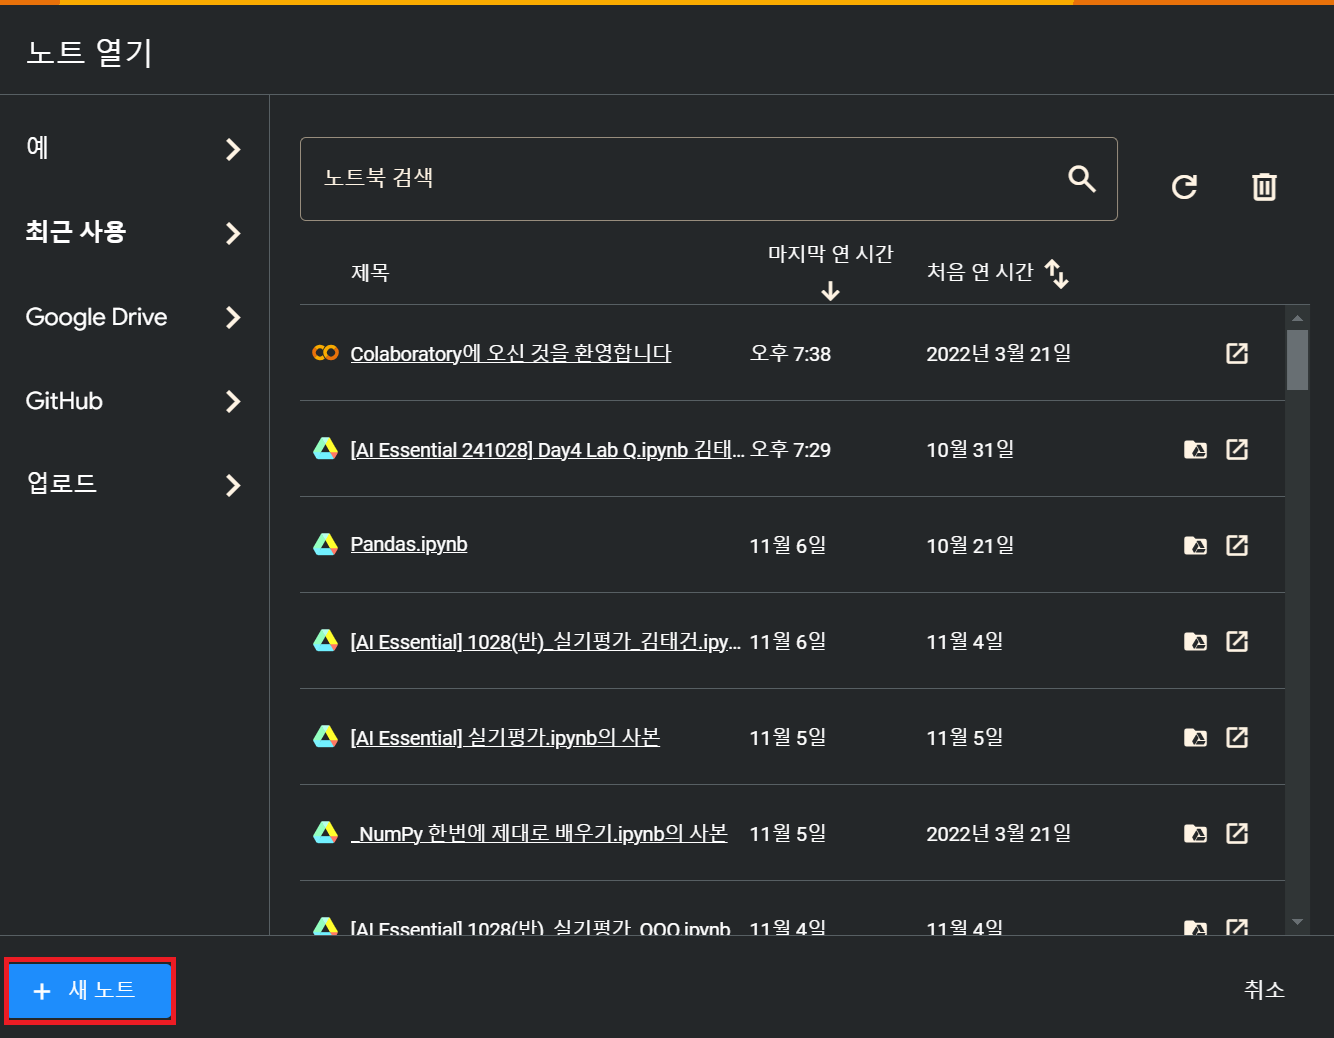Image resolution: width=1334 pixels, height=1038 pixels.
Task: Expand the 예 section chevron
Action: pyautogui.click(x=233, y=149)
